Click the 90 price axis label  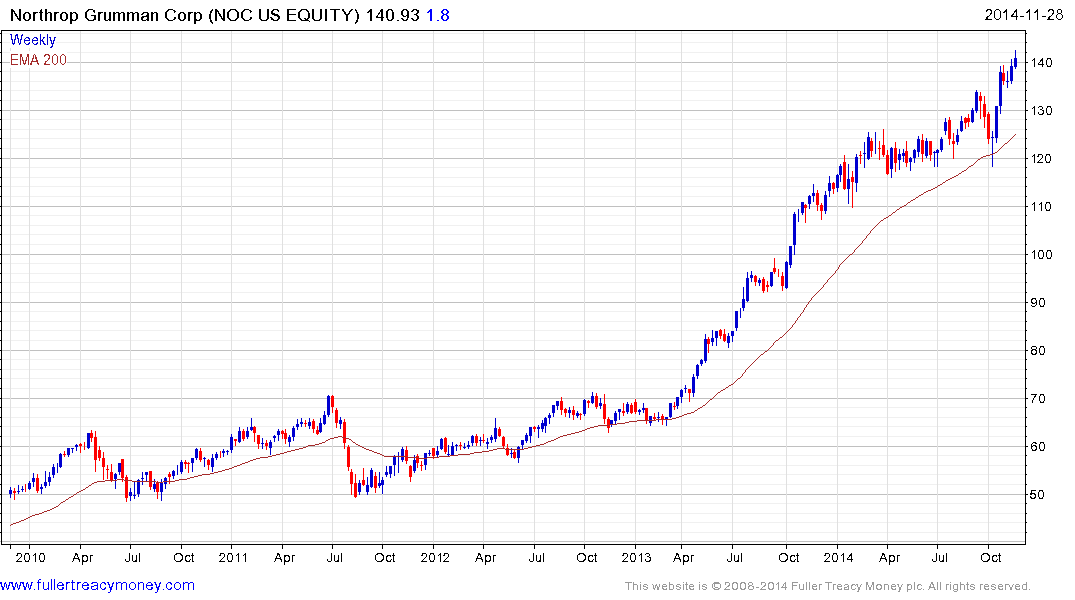pos(1037,302)
